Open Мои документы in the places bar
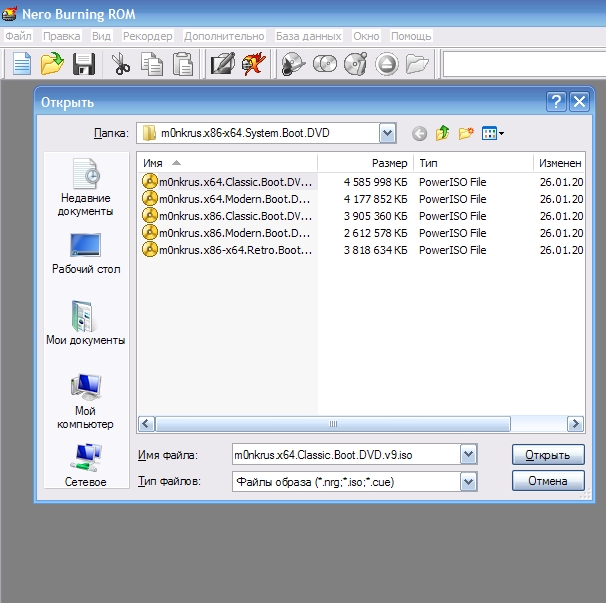 (x=85, y=322)
